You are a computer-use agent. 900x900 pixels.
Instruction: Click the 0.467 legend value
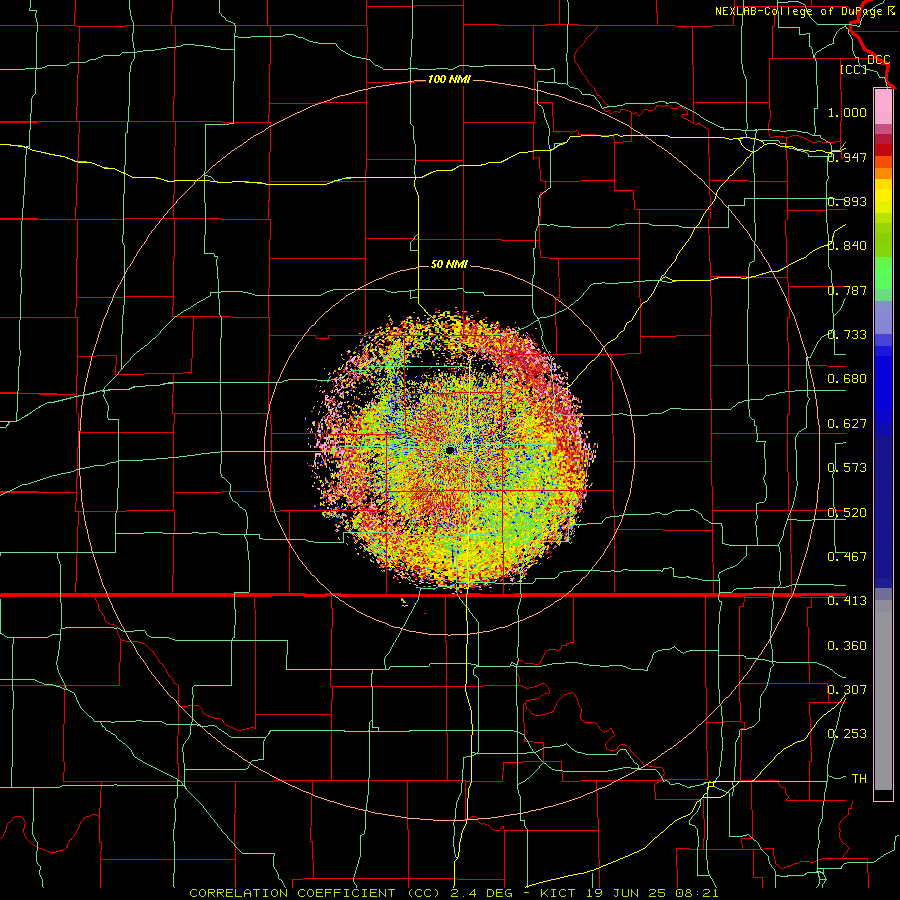(847, 557)
